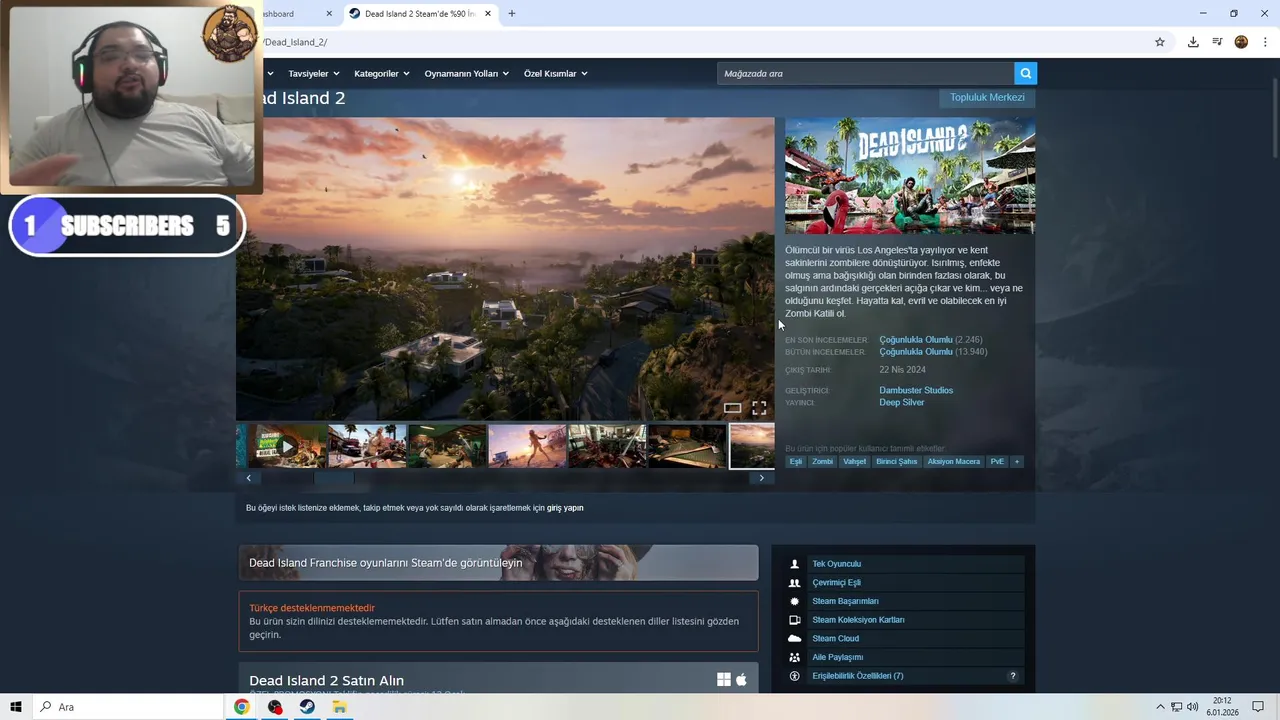
Task: Open the Tek Oyunculu feature link
Action: pyautogui.click(x=836, y=564)
